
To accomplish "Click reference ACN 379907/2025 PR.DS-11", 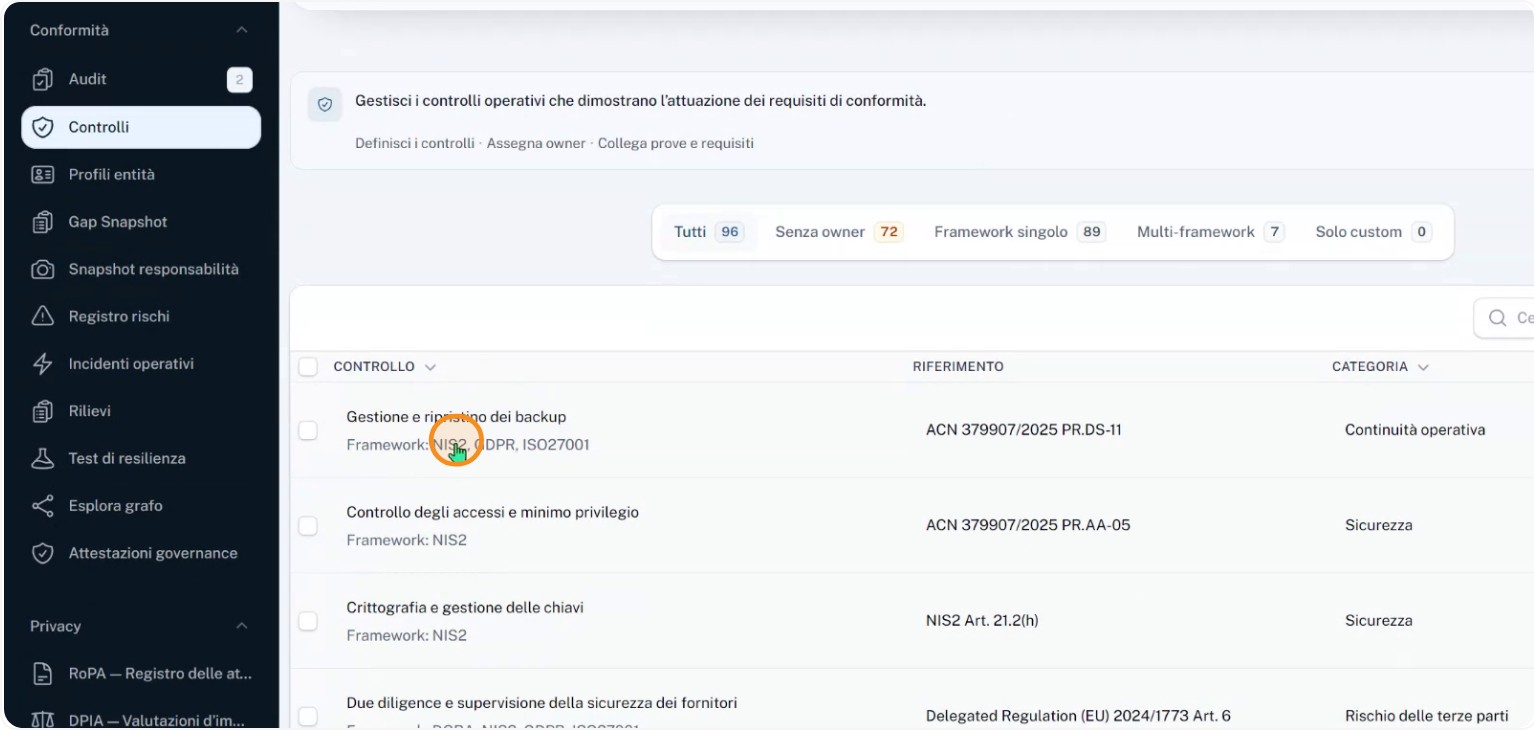I will tap(1024, 430).
